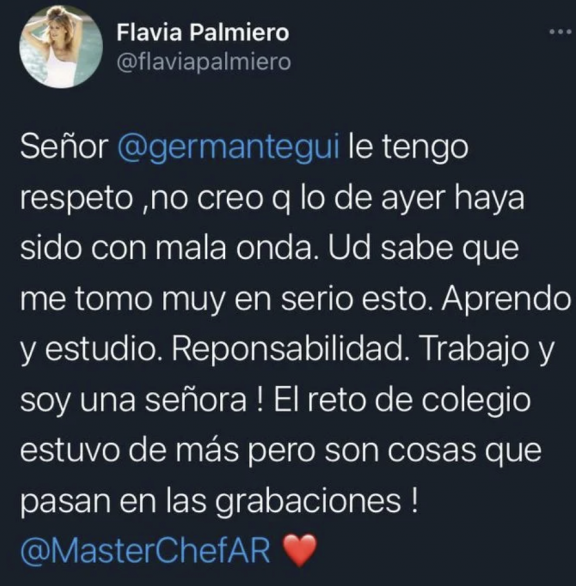The image size is (576, 586).
Task: Click the phrase "mala onda"
Action: 234,248
